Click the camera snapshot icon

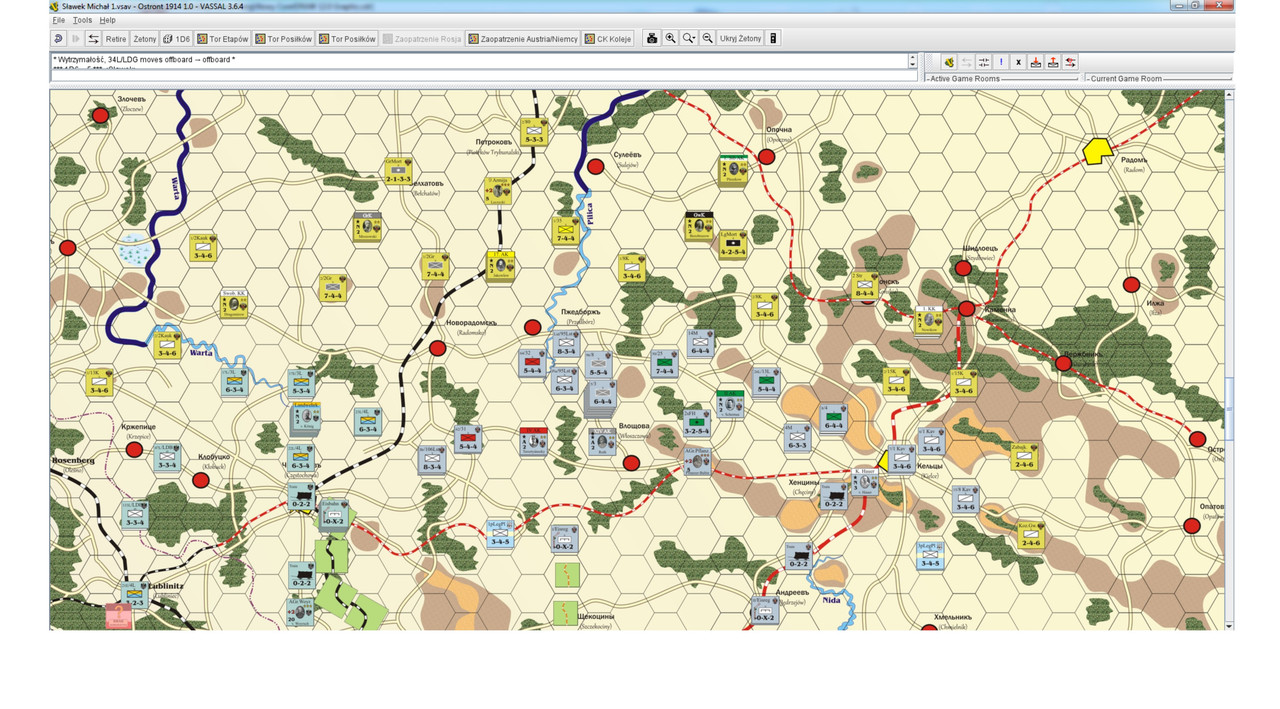[x=652, y=39]
